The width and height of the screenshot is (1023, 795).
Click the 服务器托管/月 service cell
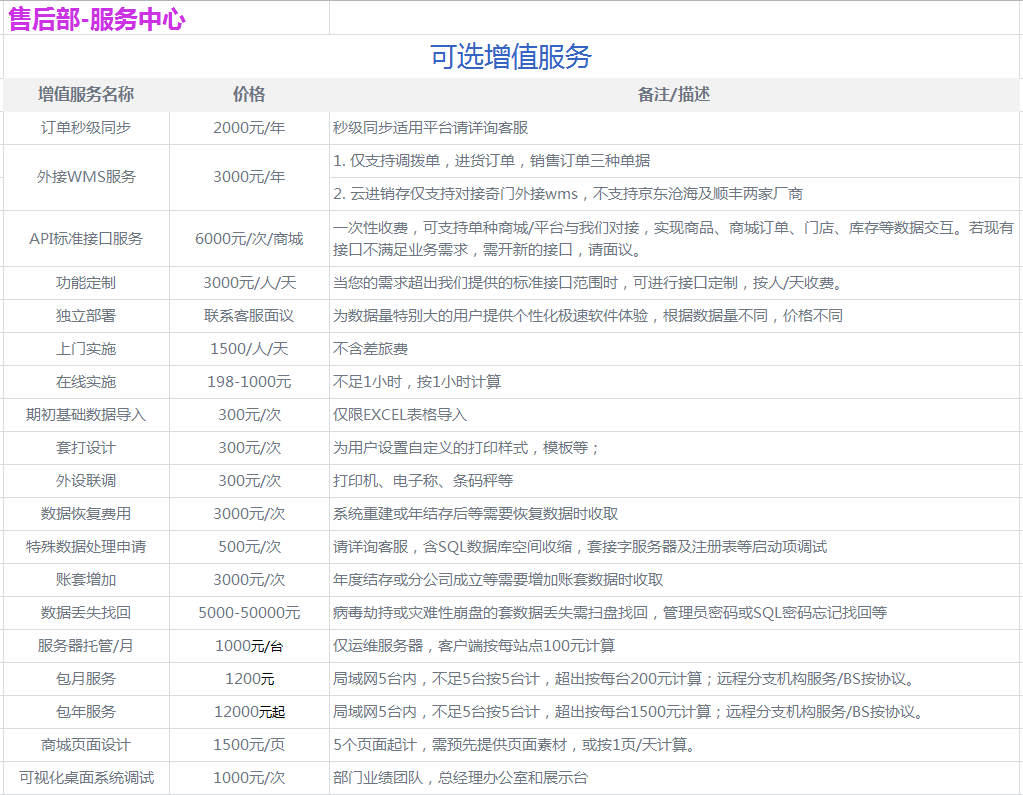86,646
